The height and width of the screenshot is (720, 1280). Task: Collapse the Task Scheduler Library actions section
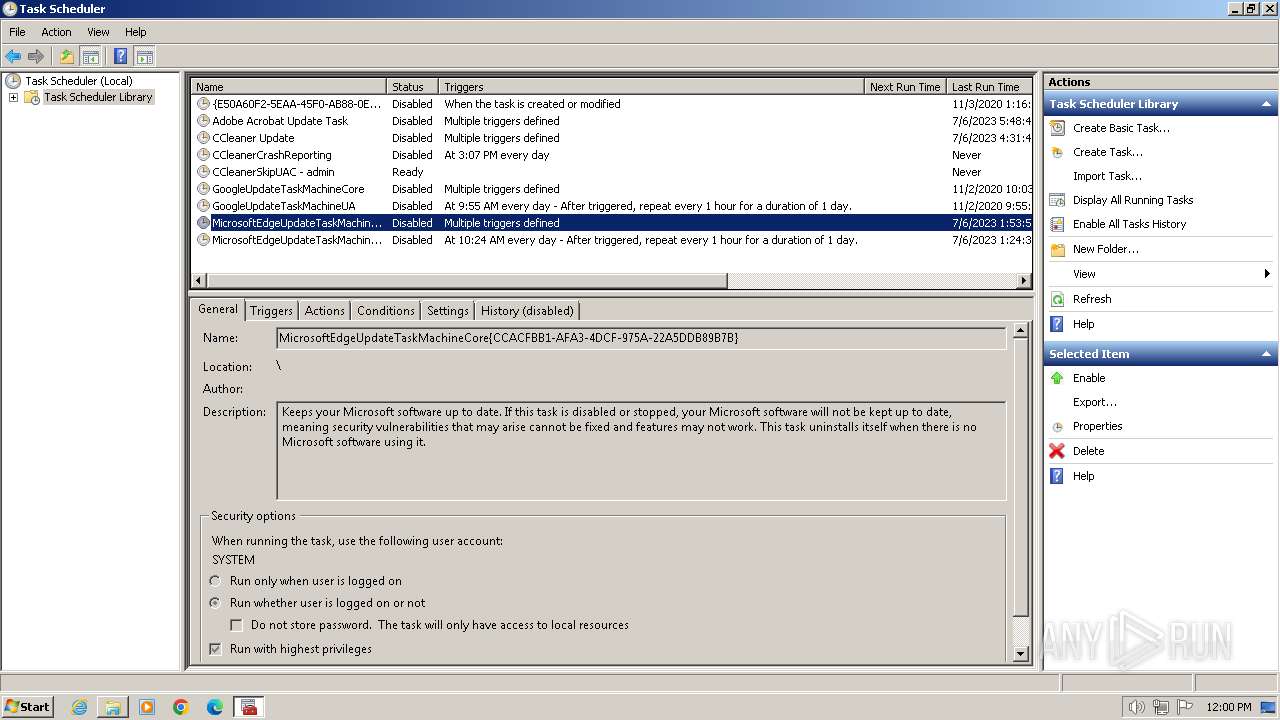click(x=1266, y=104)
